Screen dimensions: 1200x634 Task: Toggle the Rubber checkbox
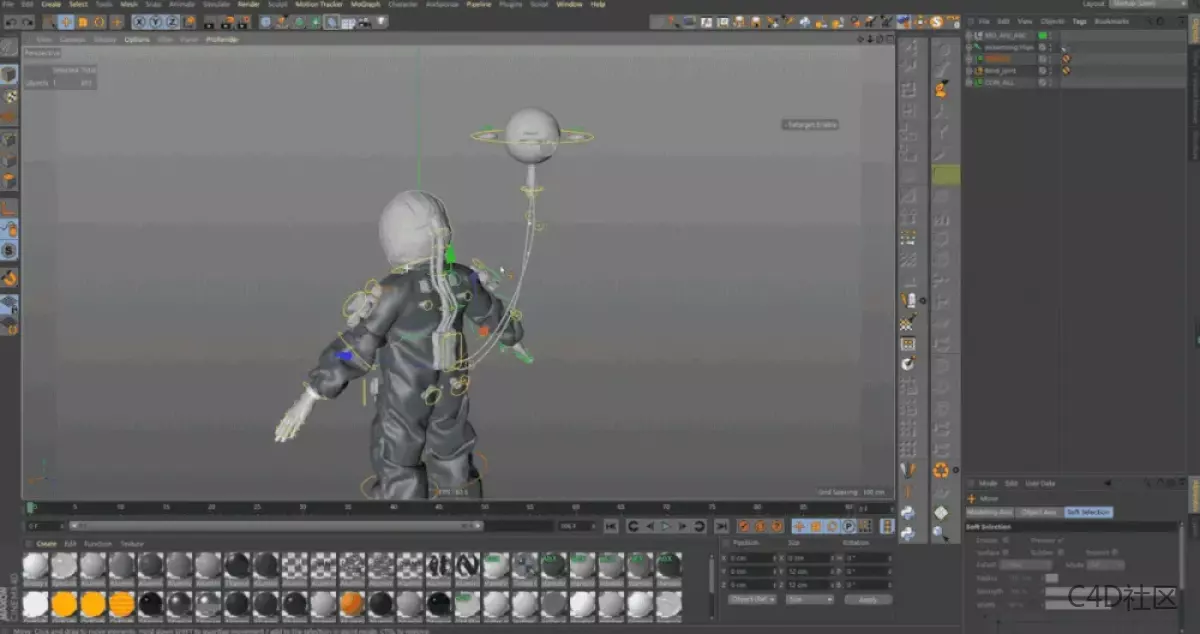pyautogui.click(x=1059, y=551)
